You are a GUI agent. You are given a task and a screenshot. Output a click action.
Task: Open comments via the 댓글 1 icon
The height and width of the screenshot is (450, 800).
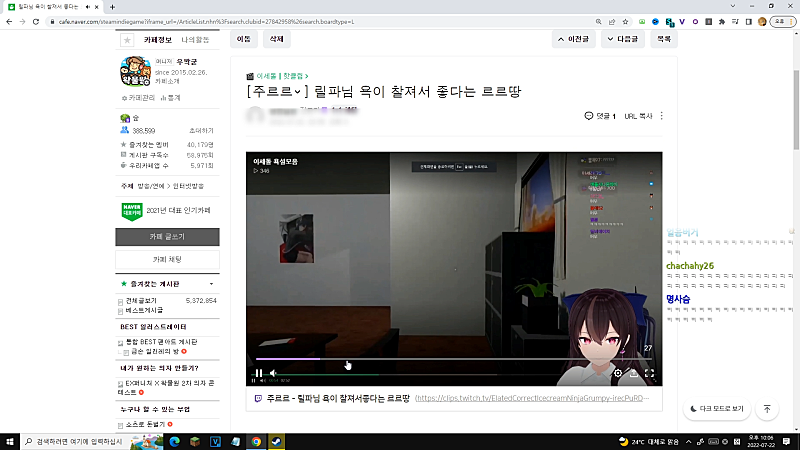point(600,116)
